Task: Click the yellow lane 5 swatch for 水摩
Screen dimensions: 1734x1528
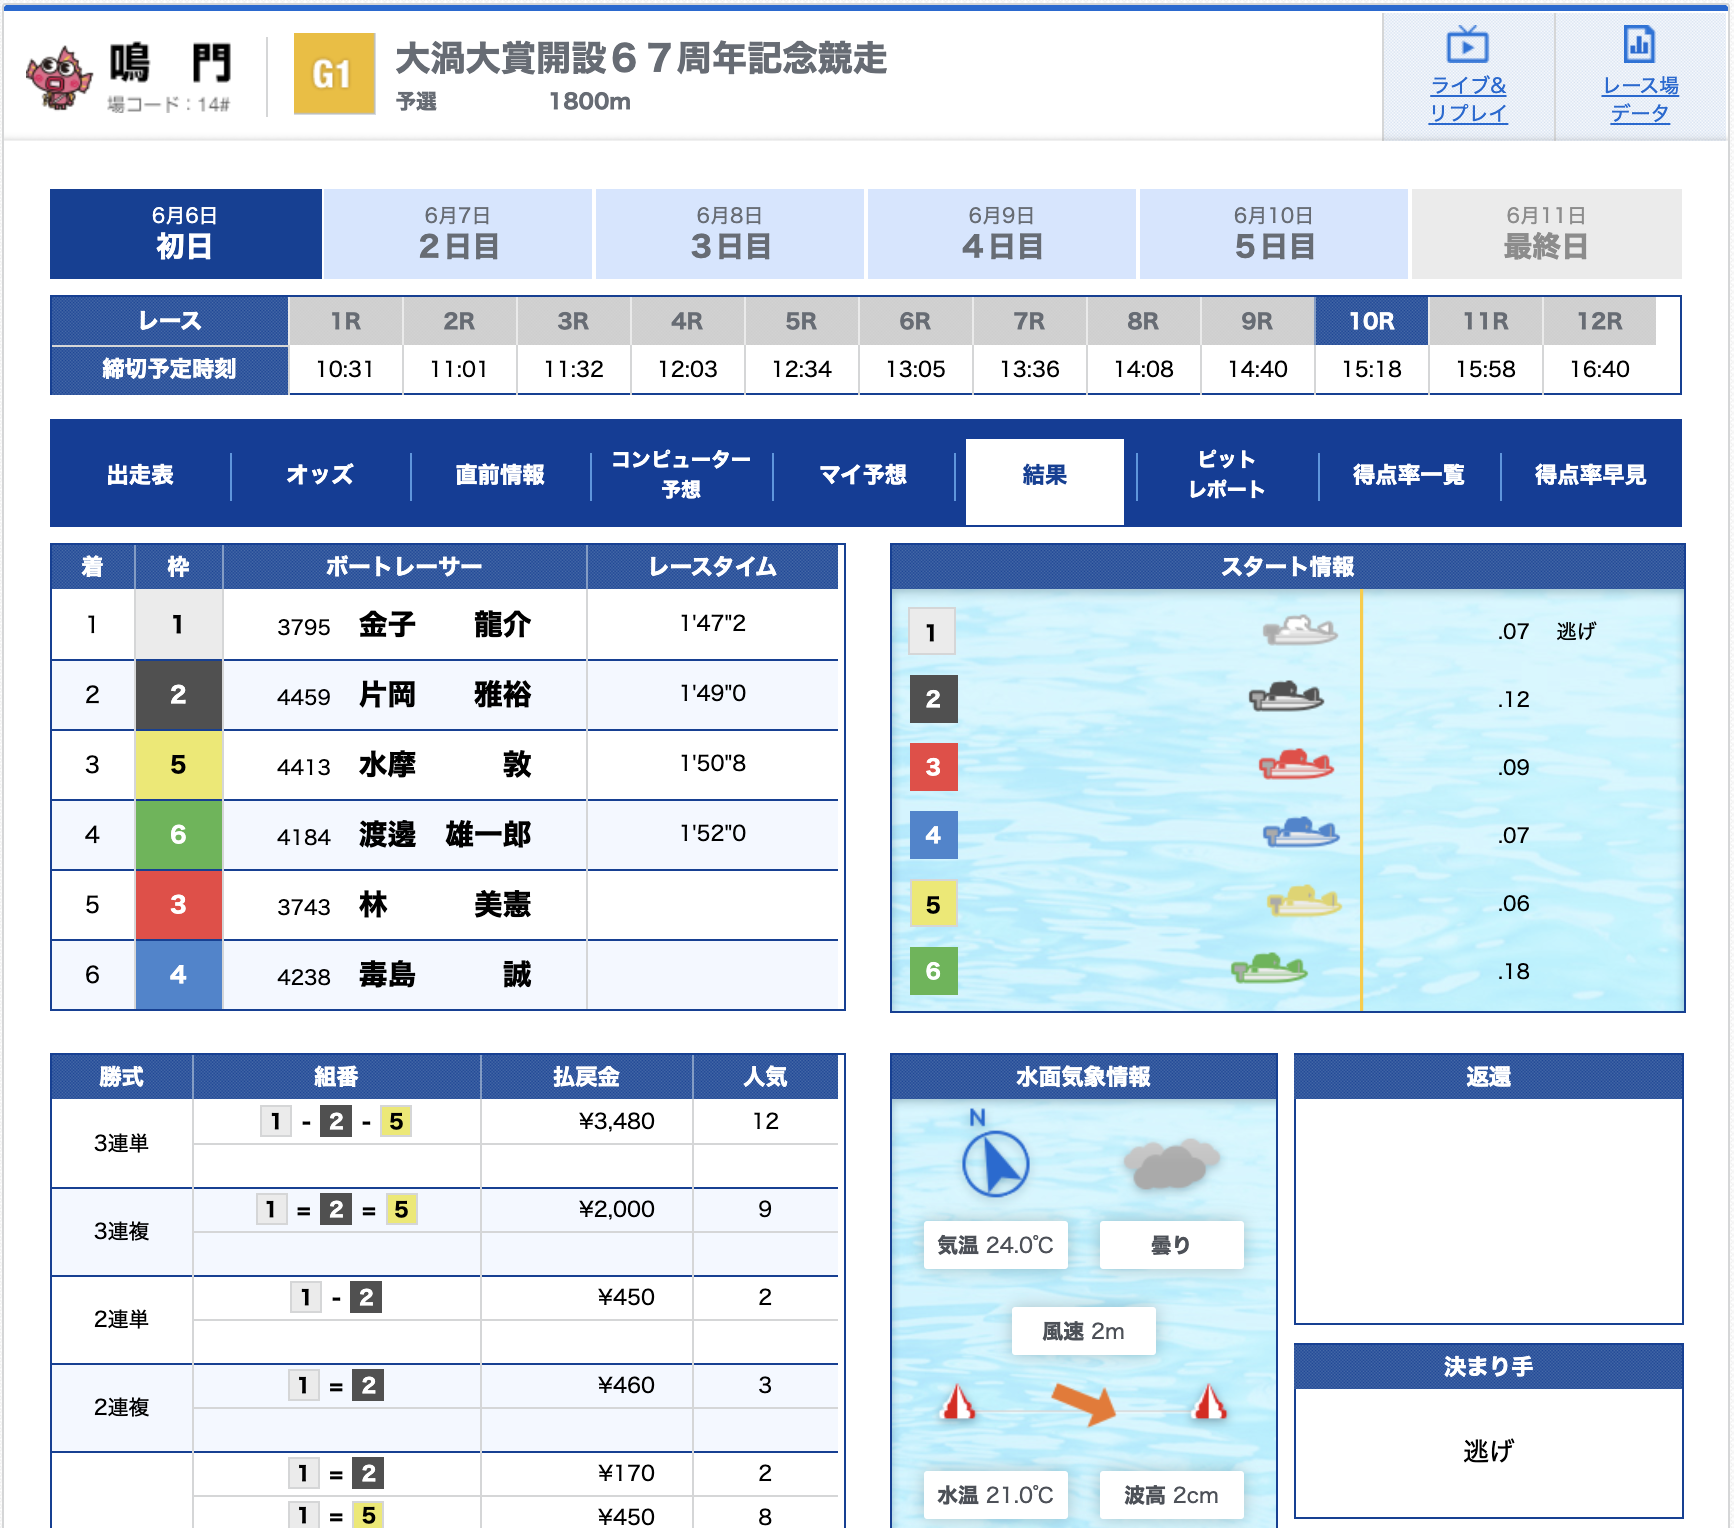Action: click(x=178, y=765)
